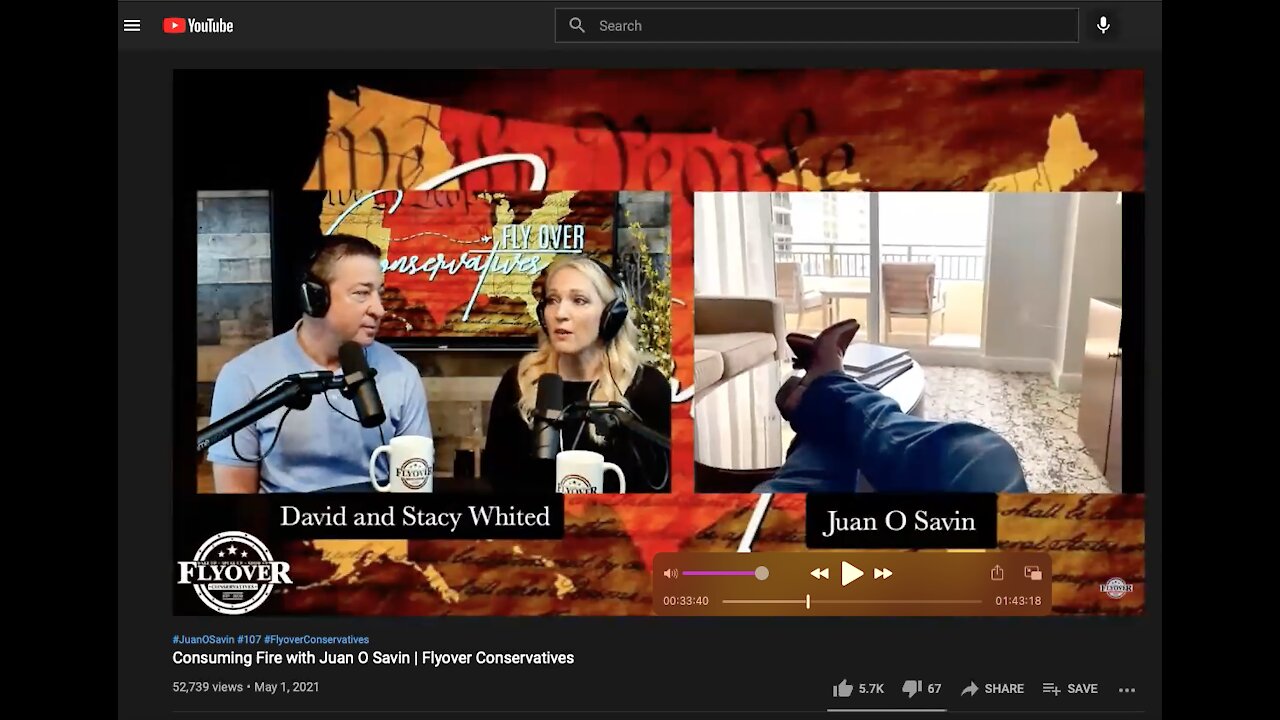Click the SHARE button
Image resolution: width=1280 pixels, height=720 pixels.
992,689
